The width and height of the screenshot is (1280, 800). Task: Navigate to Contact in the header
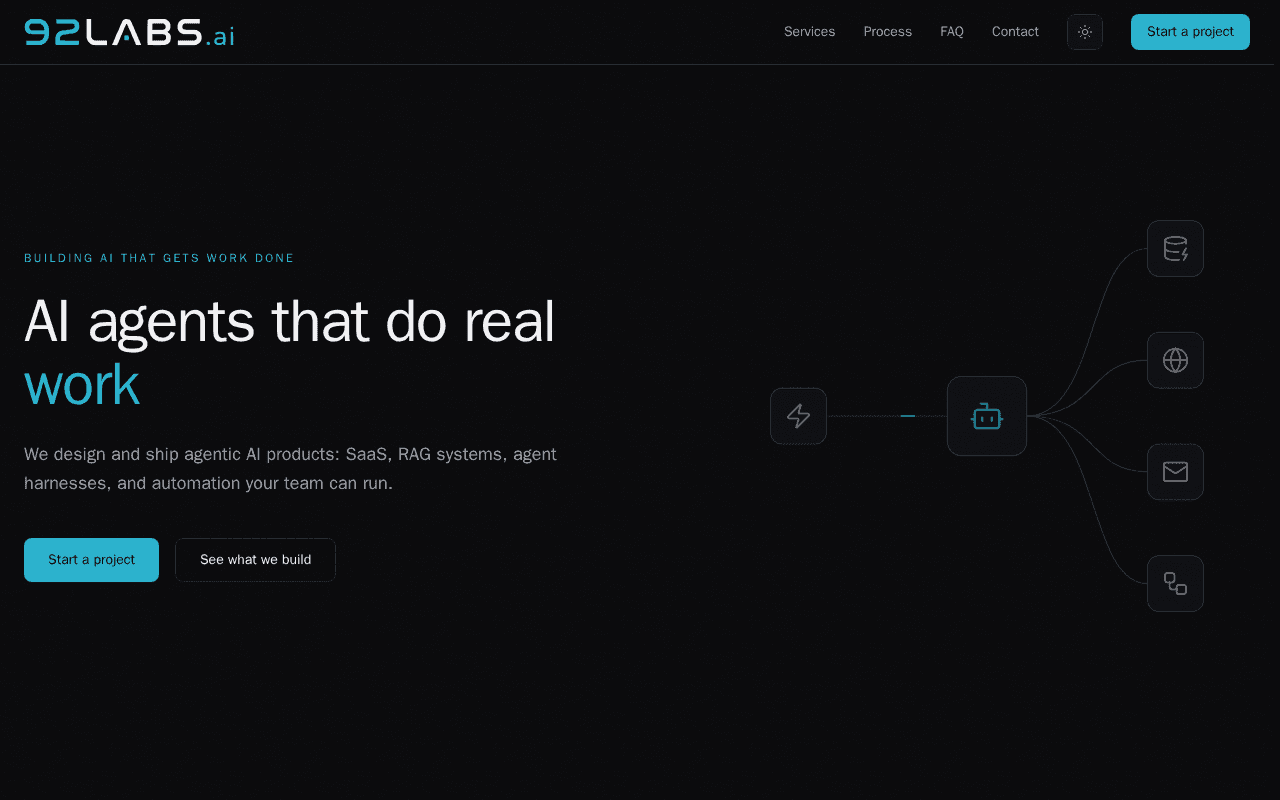(1015, 32)
